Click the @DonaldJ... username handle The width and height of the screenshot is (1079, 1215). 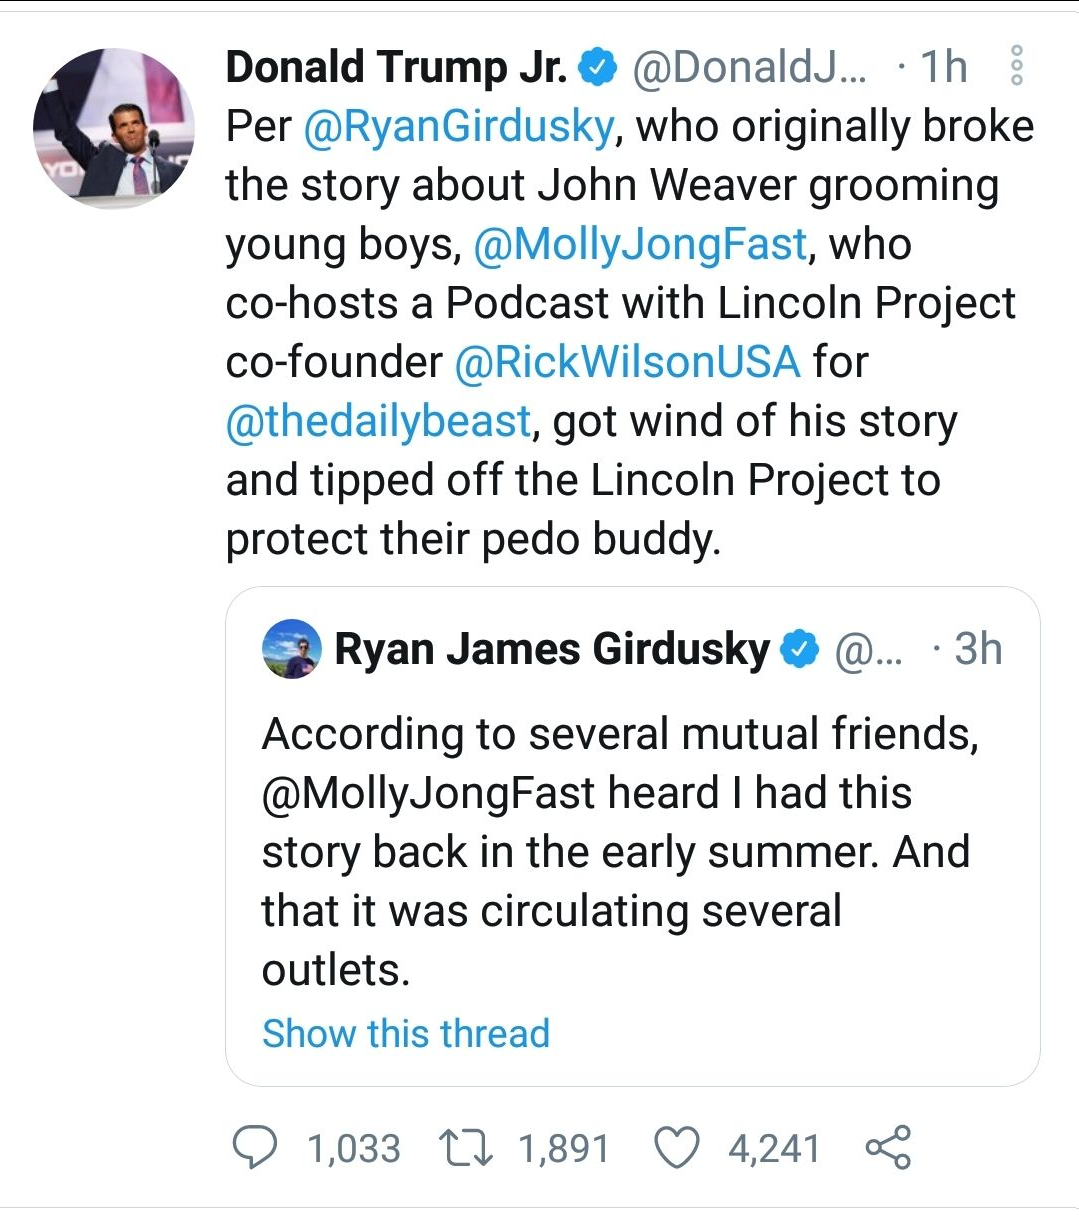point(750,67)
